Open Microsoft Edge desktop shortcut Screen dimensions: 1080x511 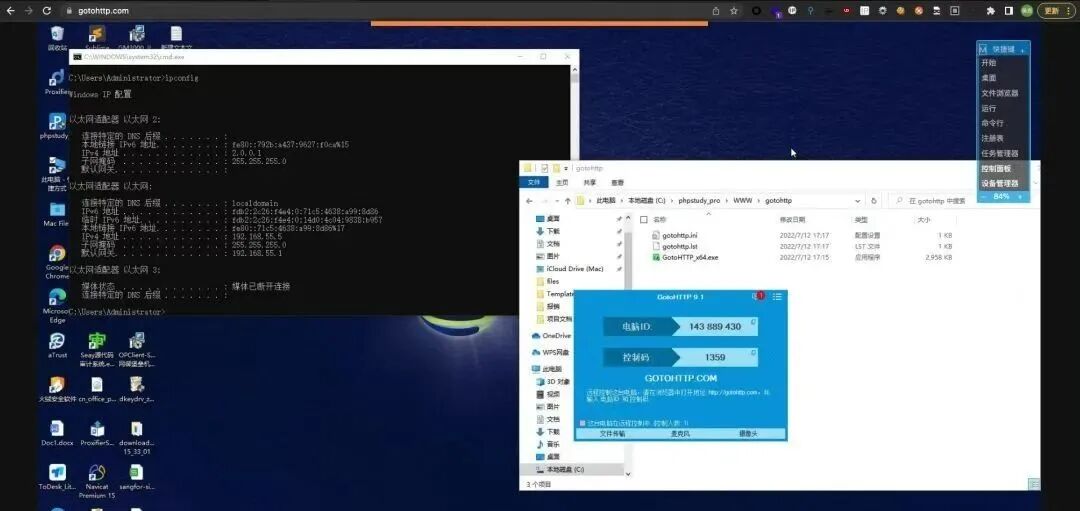click(57, 306)
